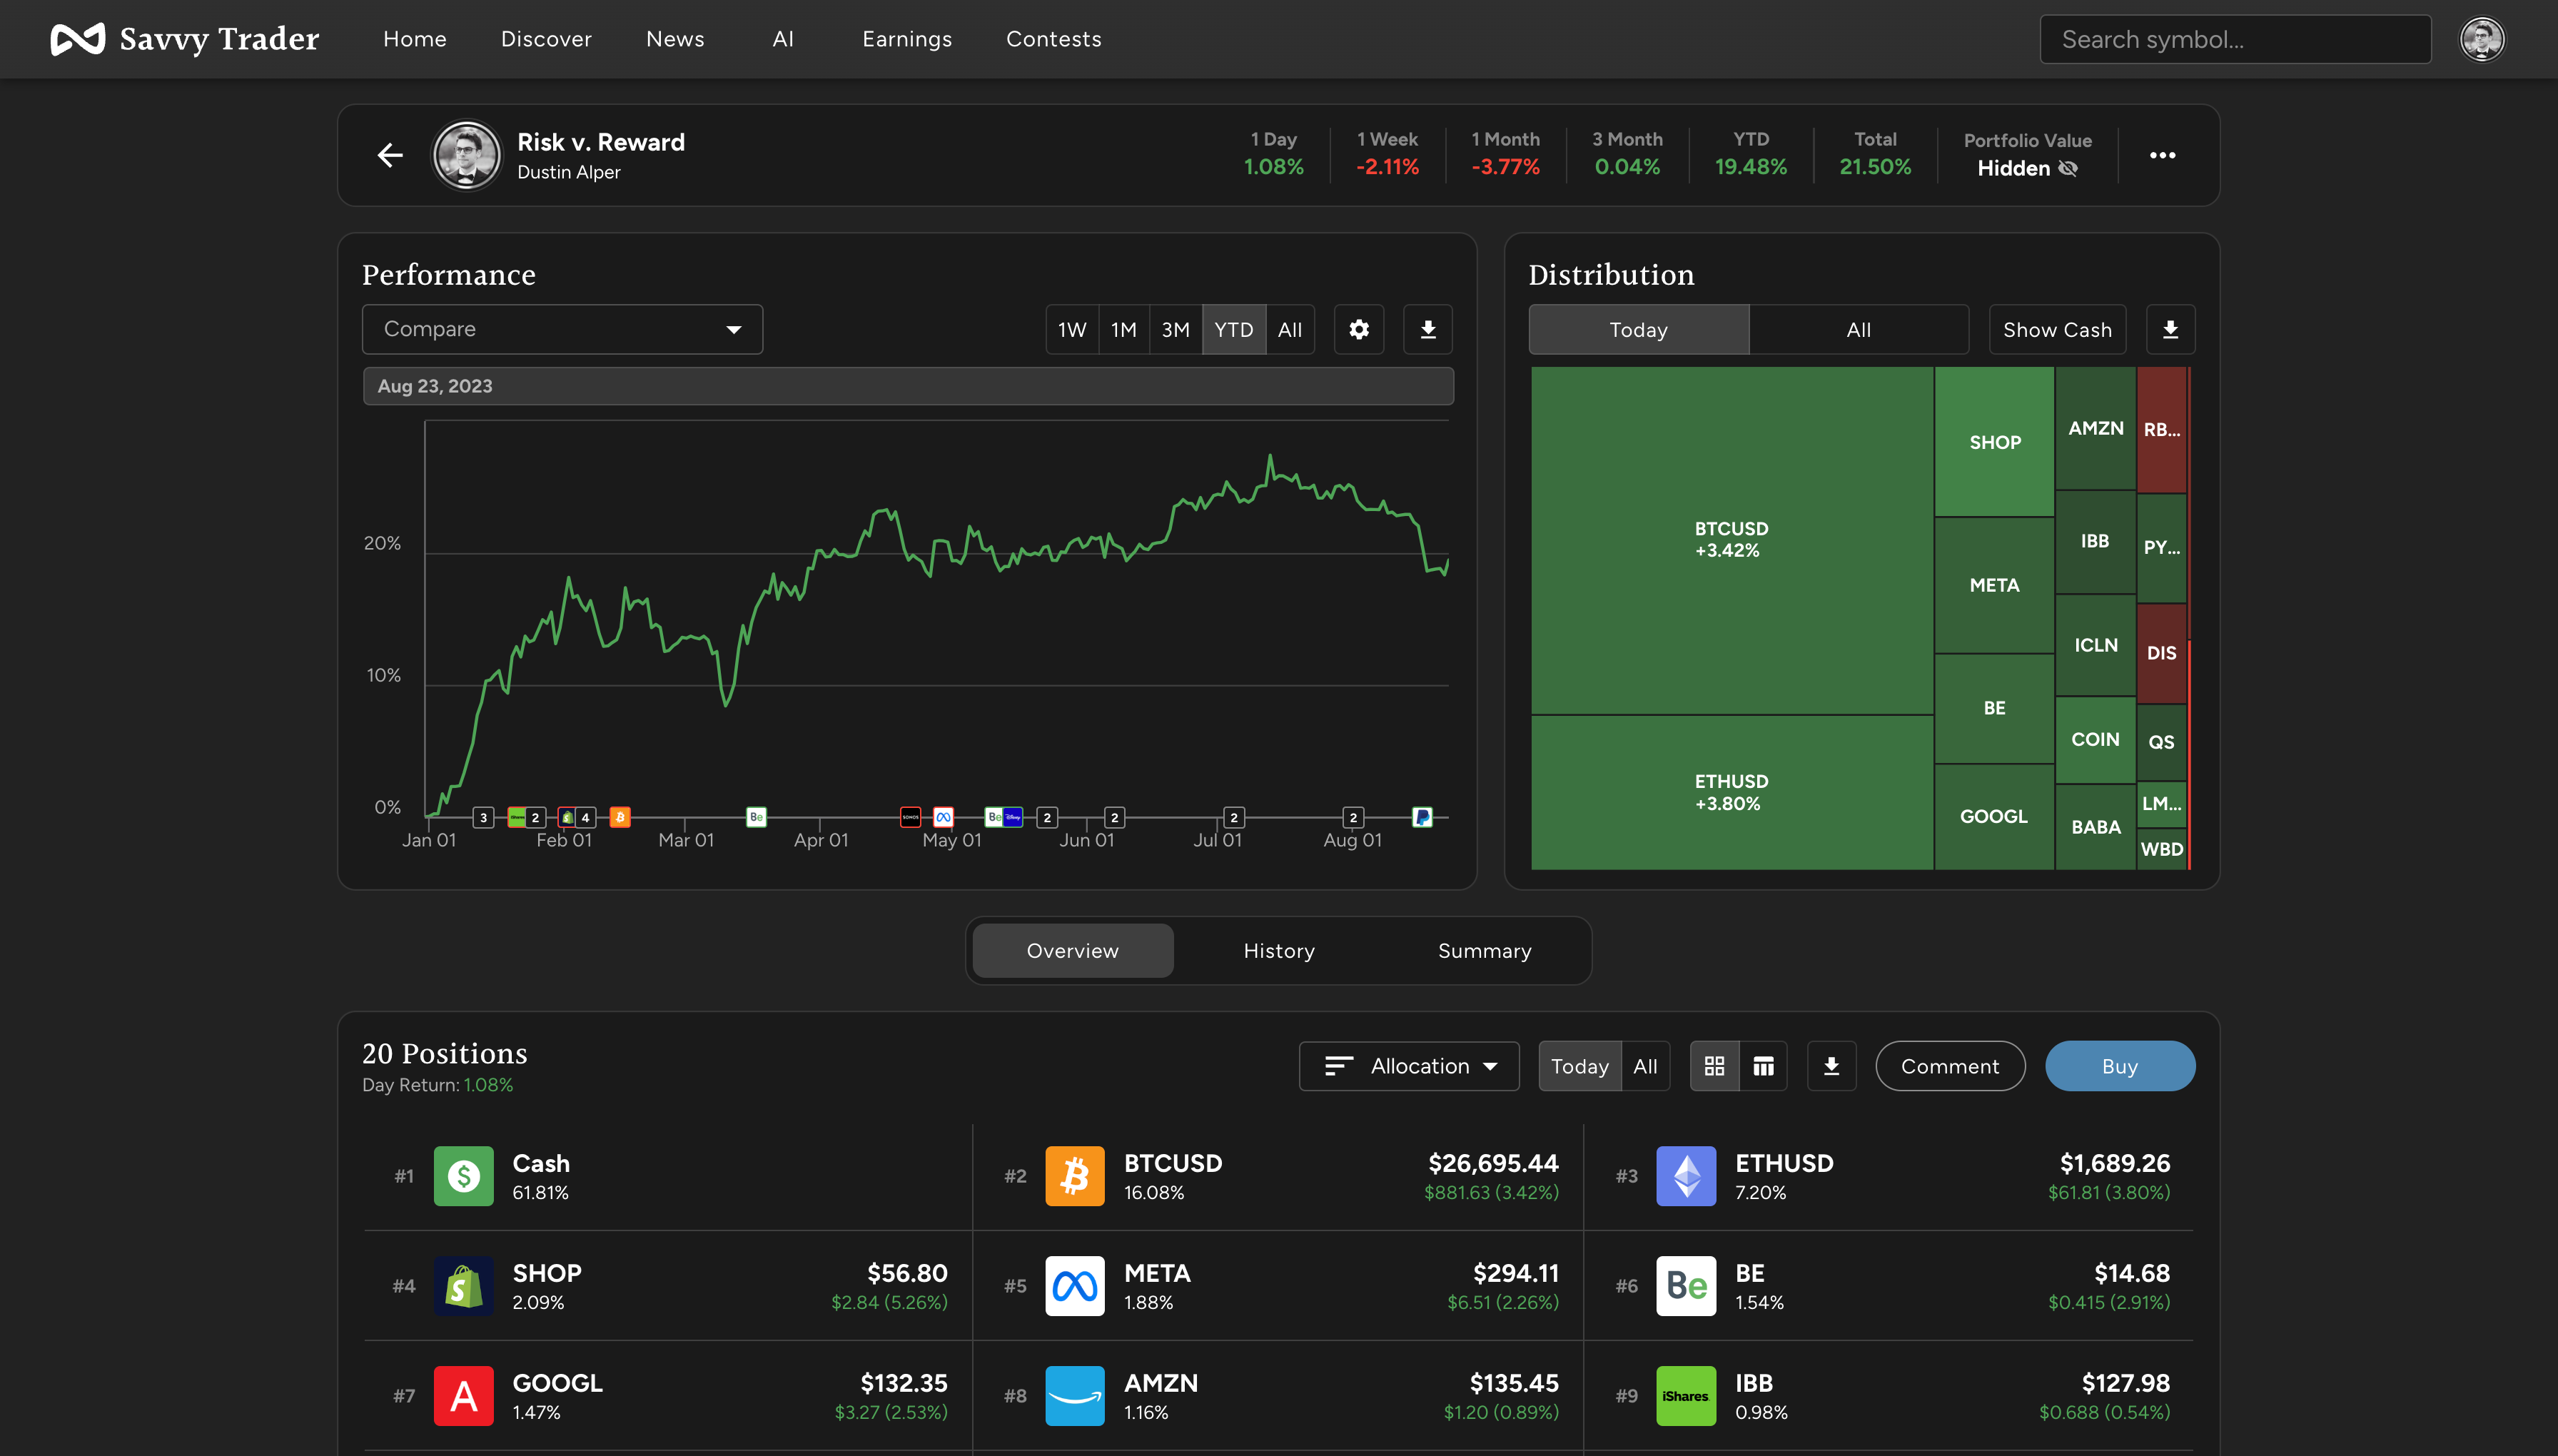Switch positions to table view
This screenshot has width=2558, height=1456.
pyautogui.click(x=1763, y=1066)
